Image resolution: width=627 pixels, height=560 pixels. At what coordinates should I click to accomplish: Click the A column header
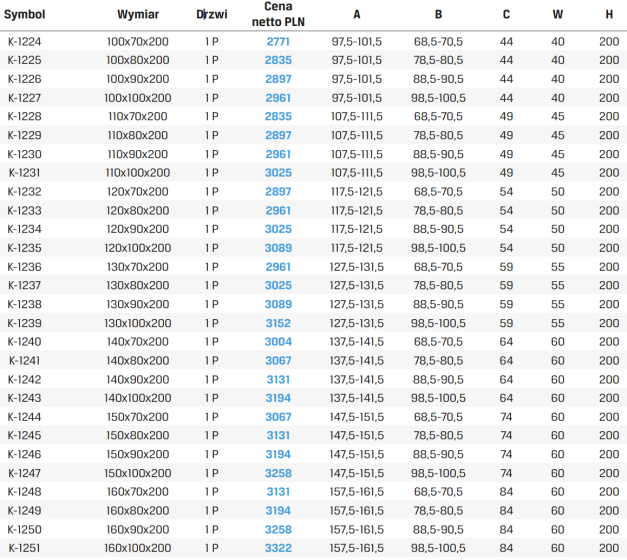pos(357,14)
